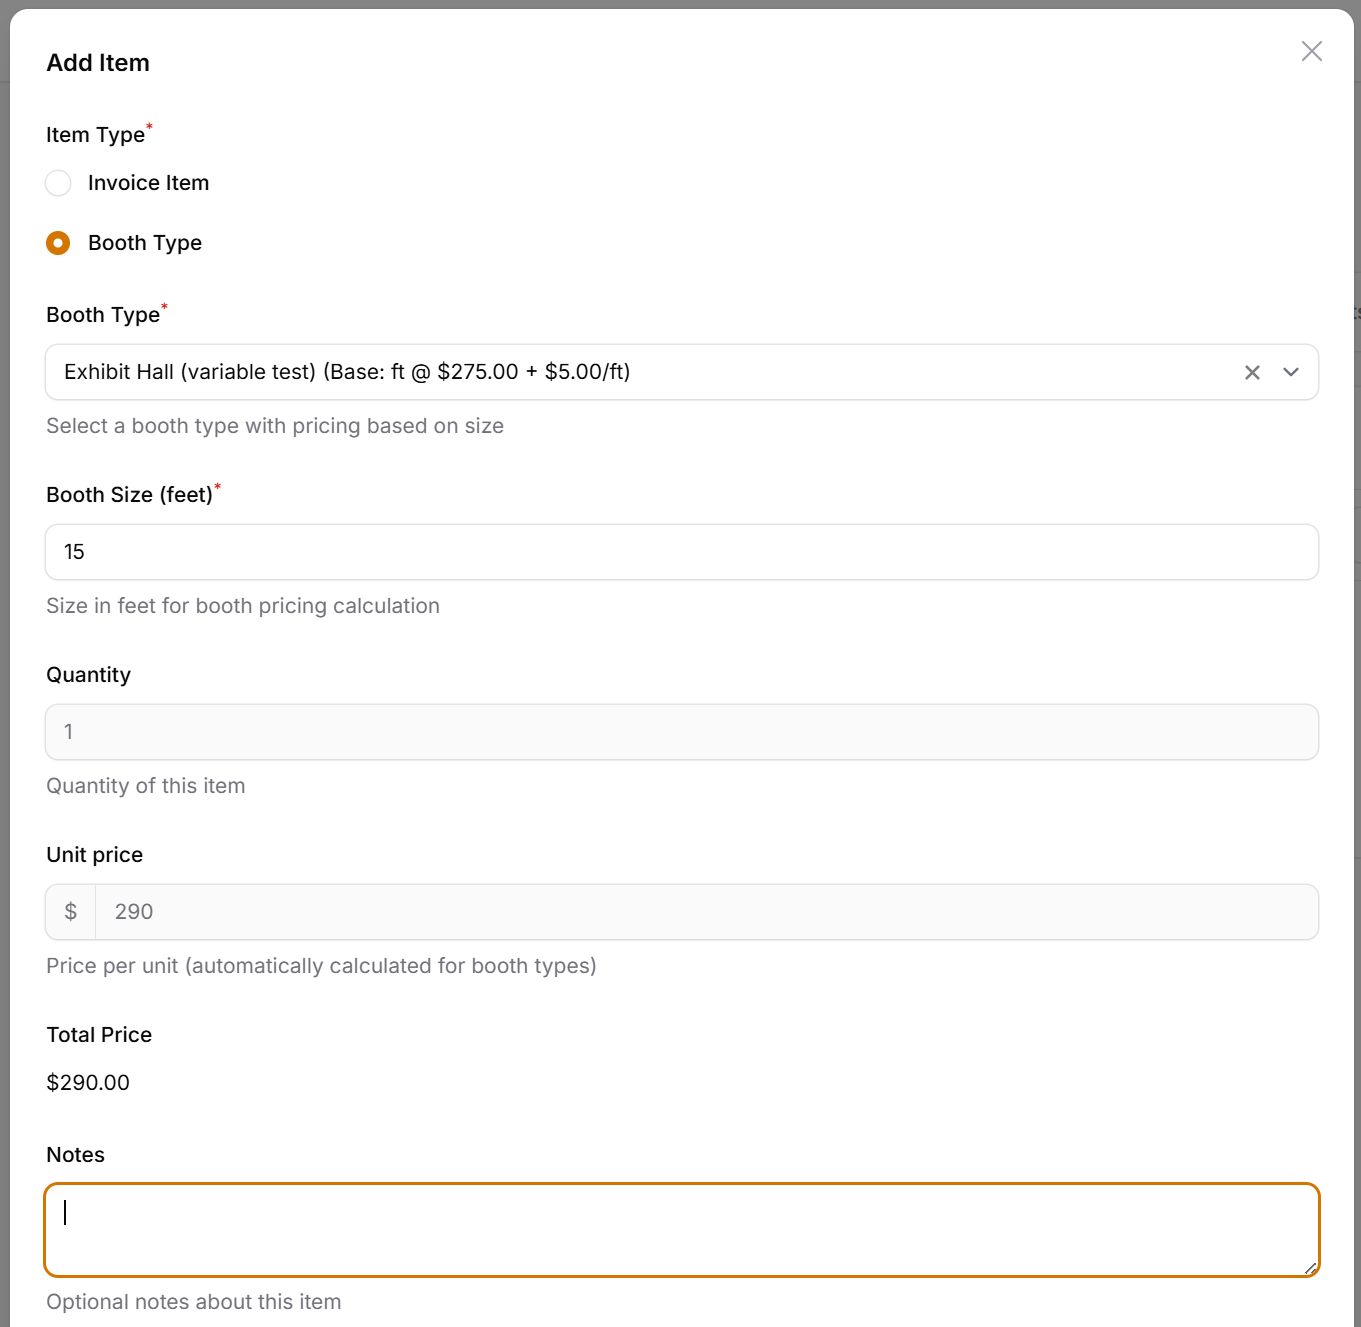Select the Booth Type radio button
The width and height of the screenshot is (1361, 1327).
tap(58, 243)
